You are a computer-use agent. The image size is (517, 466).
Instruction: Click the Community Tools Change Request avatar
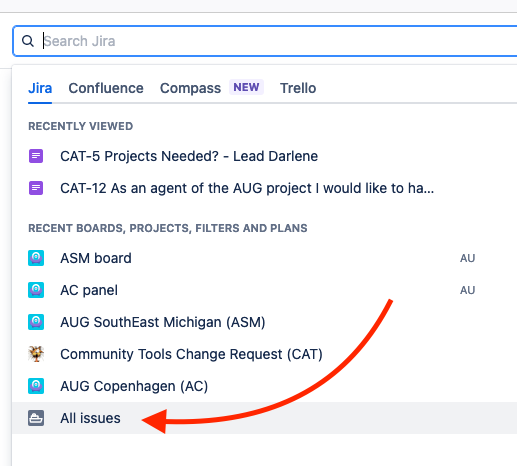36,354
